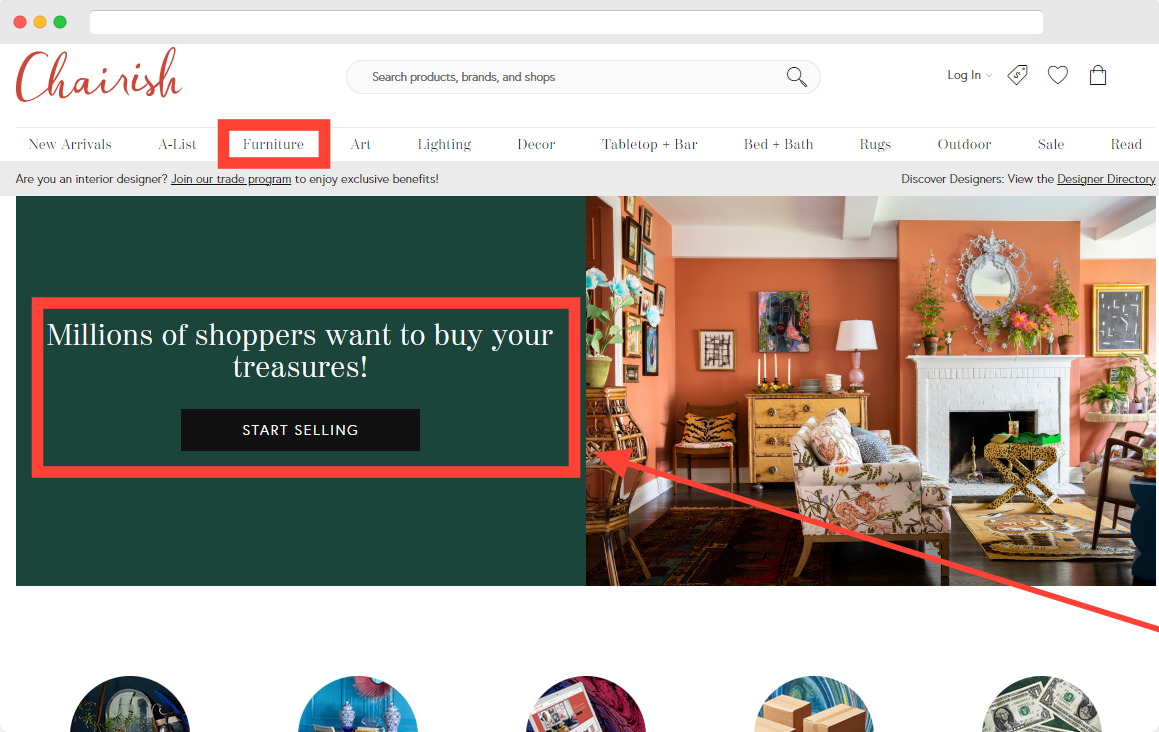
Task: Open the shopping bag cart icon
Action: [1097, 75]
